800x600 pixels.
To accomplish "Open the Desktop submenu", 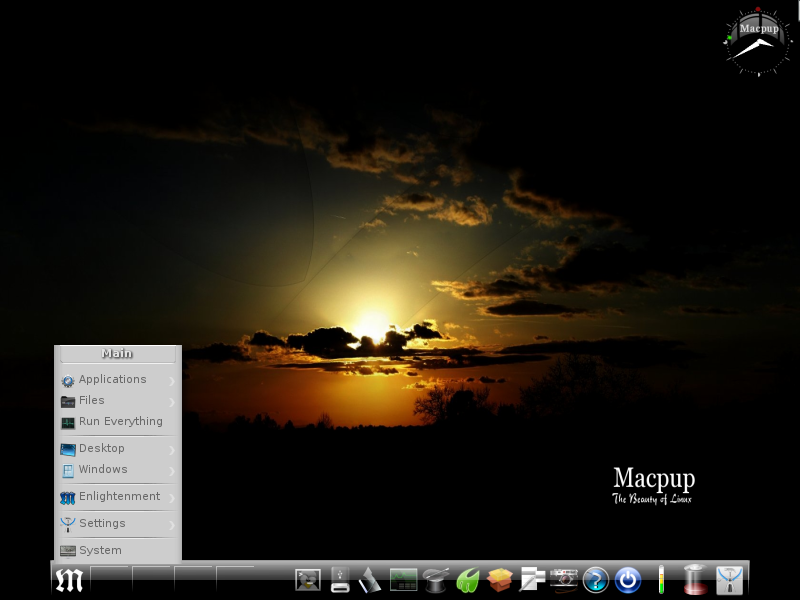I will click(x=118, y=448).
